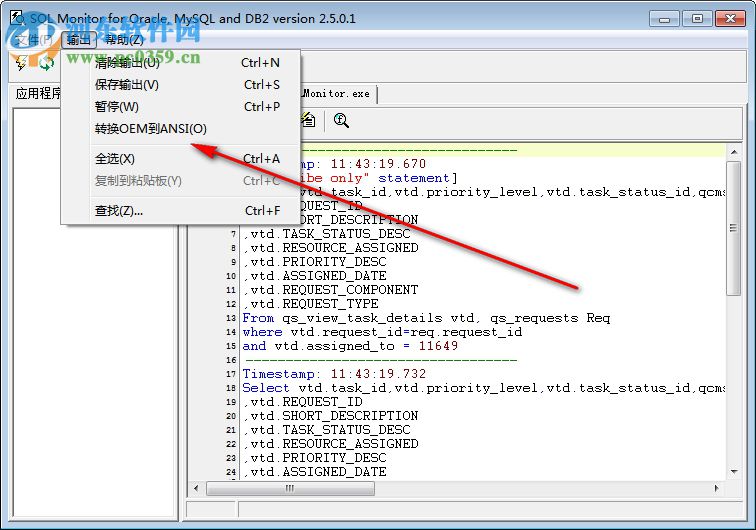Click the '11:43:19.670' timestamp value

(x=378, y=164)
